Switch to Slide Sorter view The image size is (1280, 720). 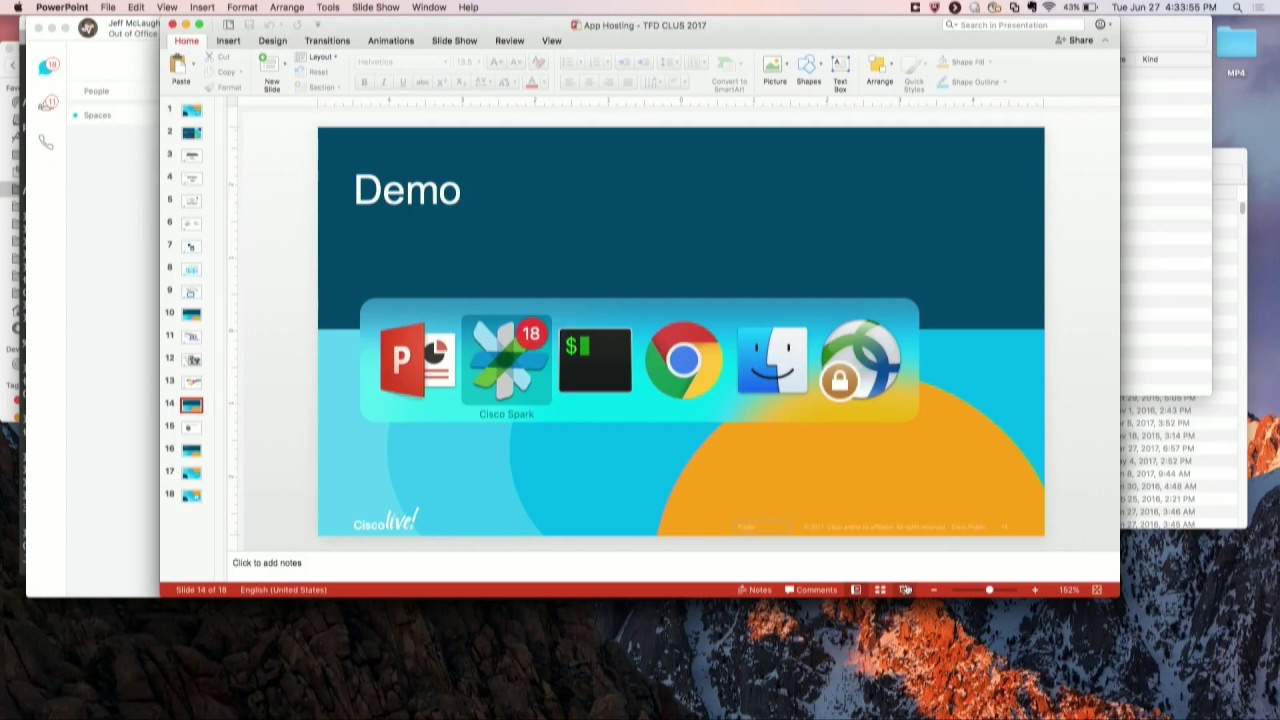(880, 590)
